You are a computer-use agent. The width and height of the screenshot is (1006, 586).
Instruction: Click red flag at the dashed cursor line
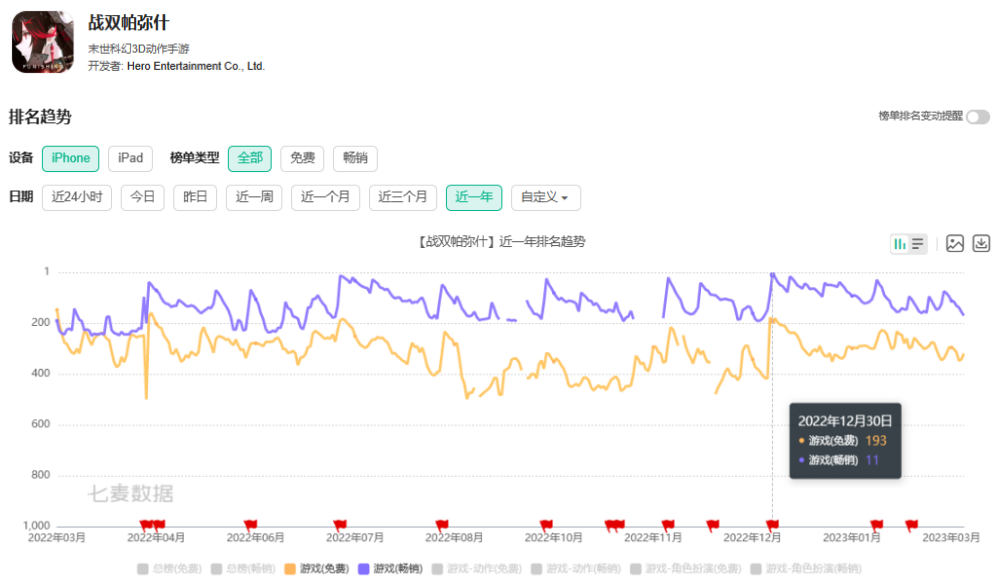[x=772, y=526]
